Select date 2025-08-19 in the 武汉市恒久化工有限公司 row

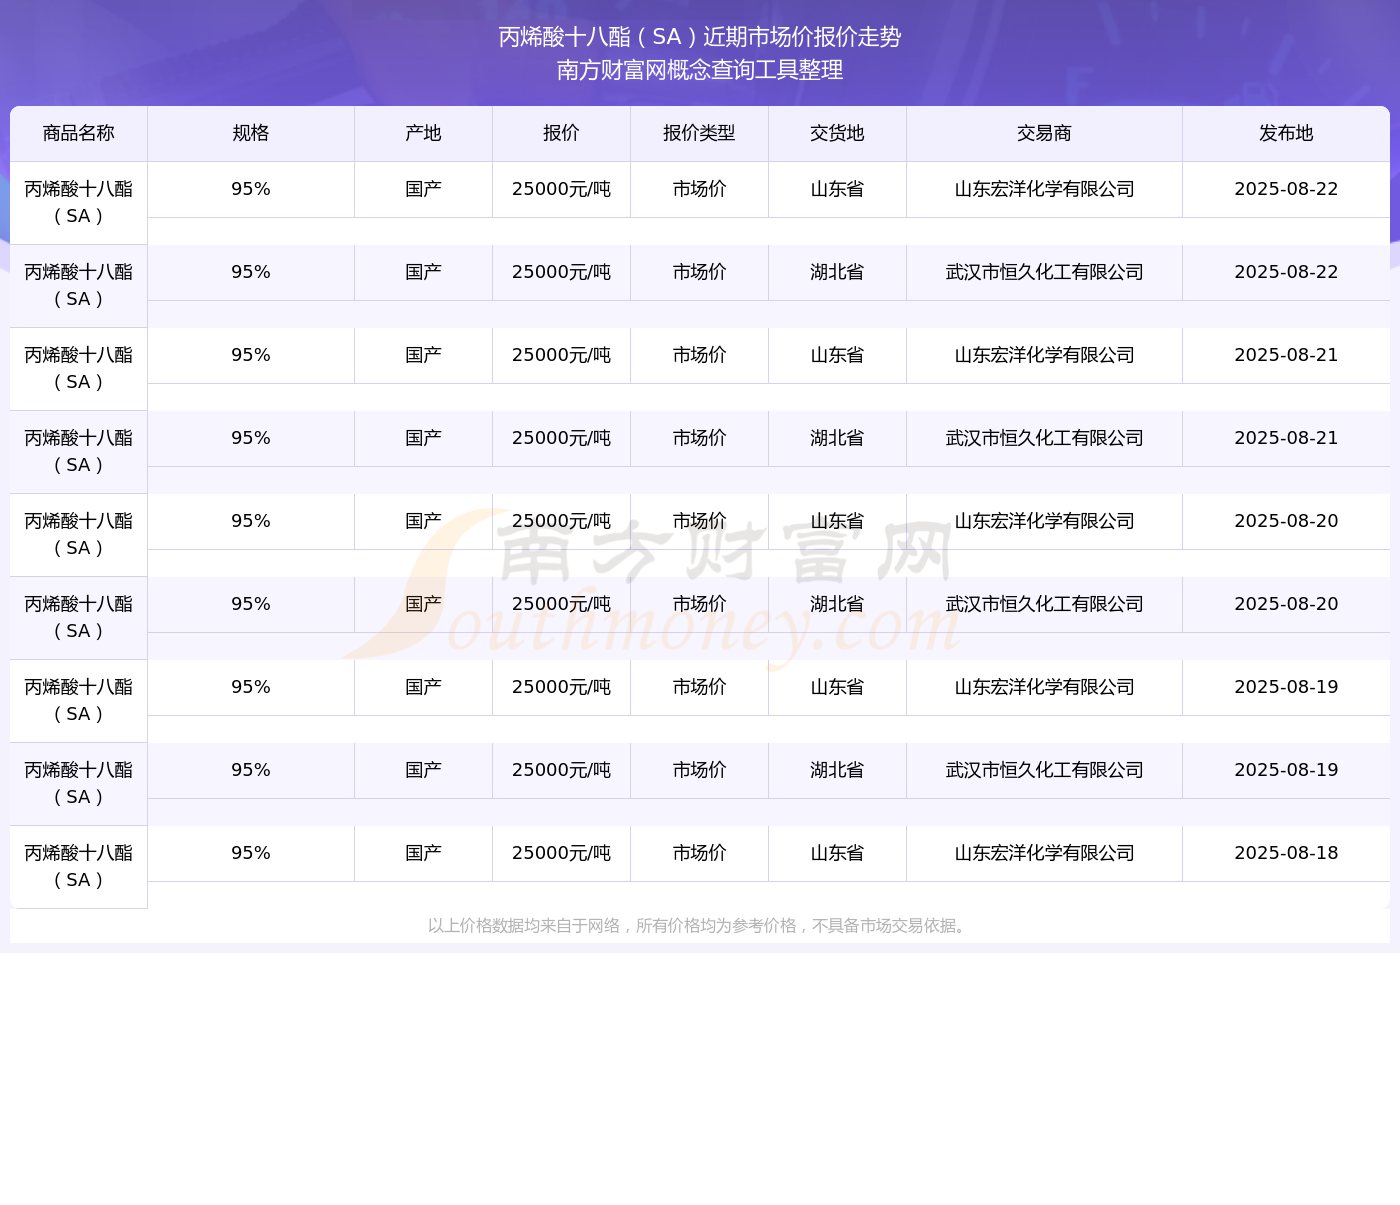point(1287,770)
